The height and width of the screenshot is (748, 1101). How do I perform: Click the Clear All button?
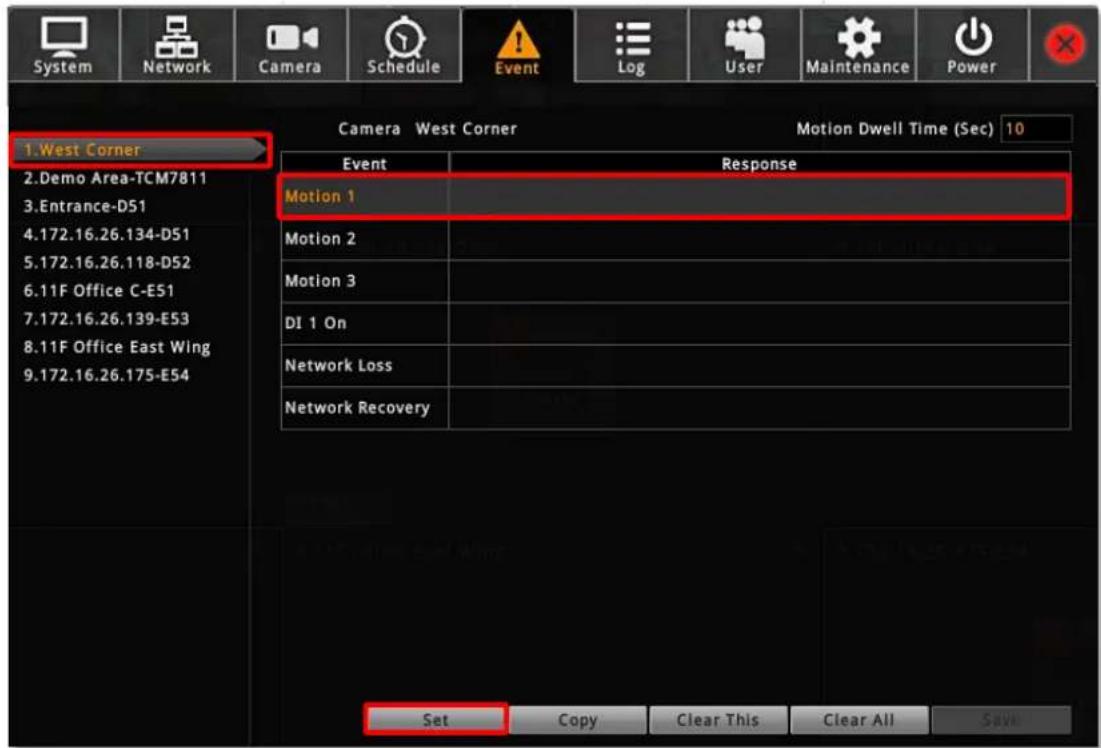[x=859, y=720]
